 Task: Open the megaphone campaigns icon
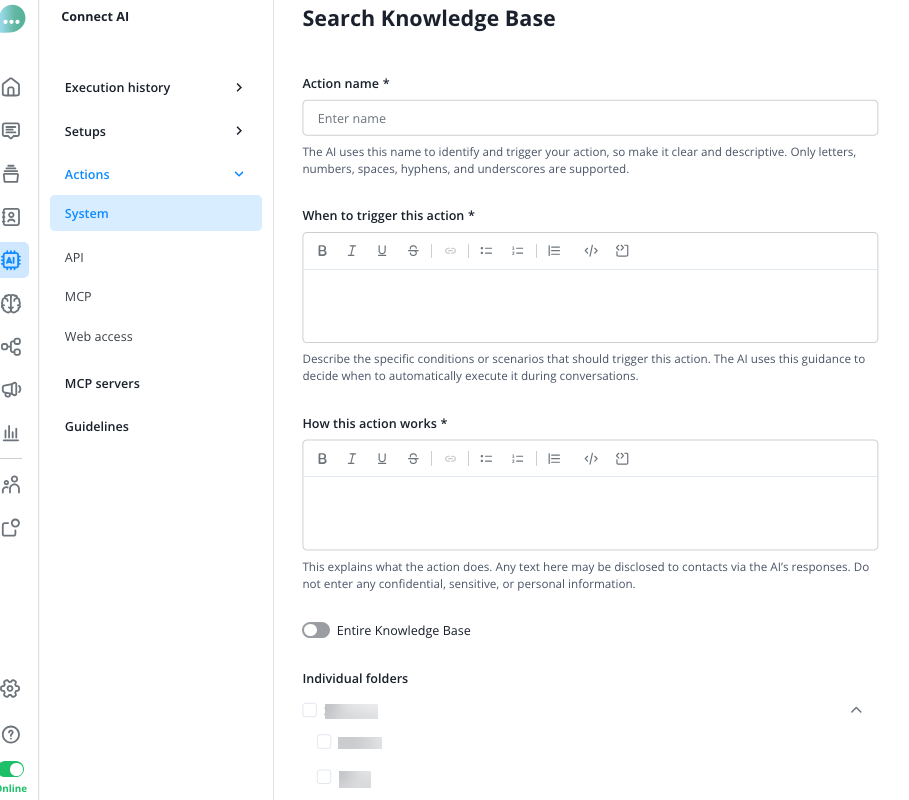[x=11, y=390]
